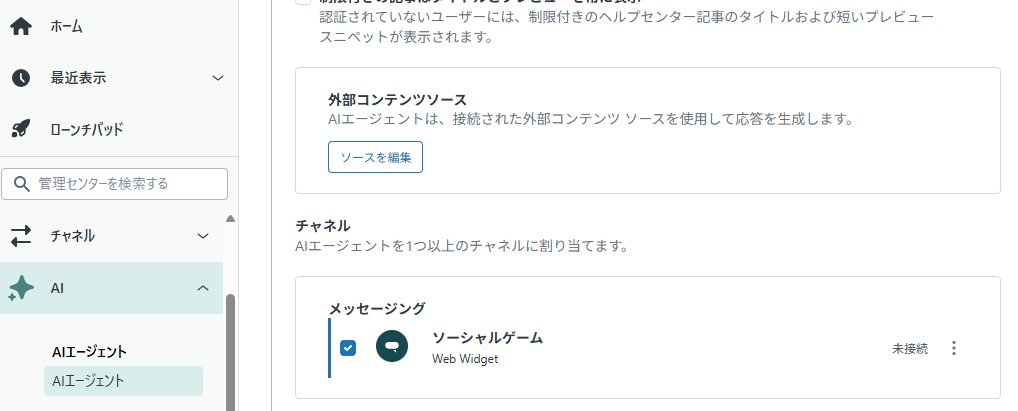
Task: Click the ソーシャルゲーム channel name
Action: point(487,338)
